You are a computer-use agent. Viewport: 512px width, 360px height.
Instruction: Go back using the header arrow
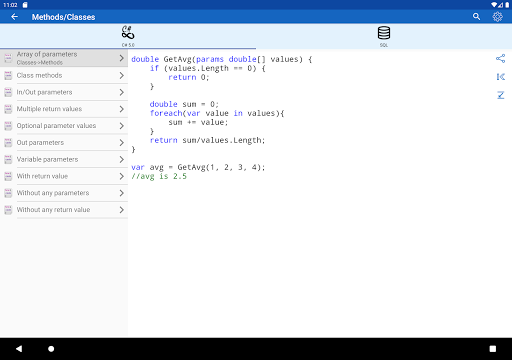[x=14, y=17]
